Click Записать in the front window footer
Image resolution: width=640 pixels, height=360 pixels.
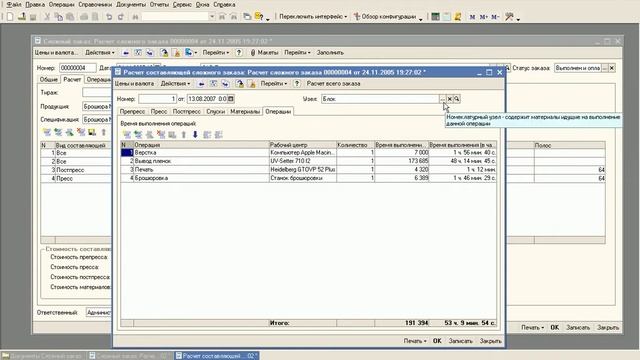[460, 341]
